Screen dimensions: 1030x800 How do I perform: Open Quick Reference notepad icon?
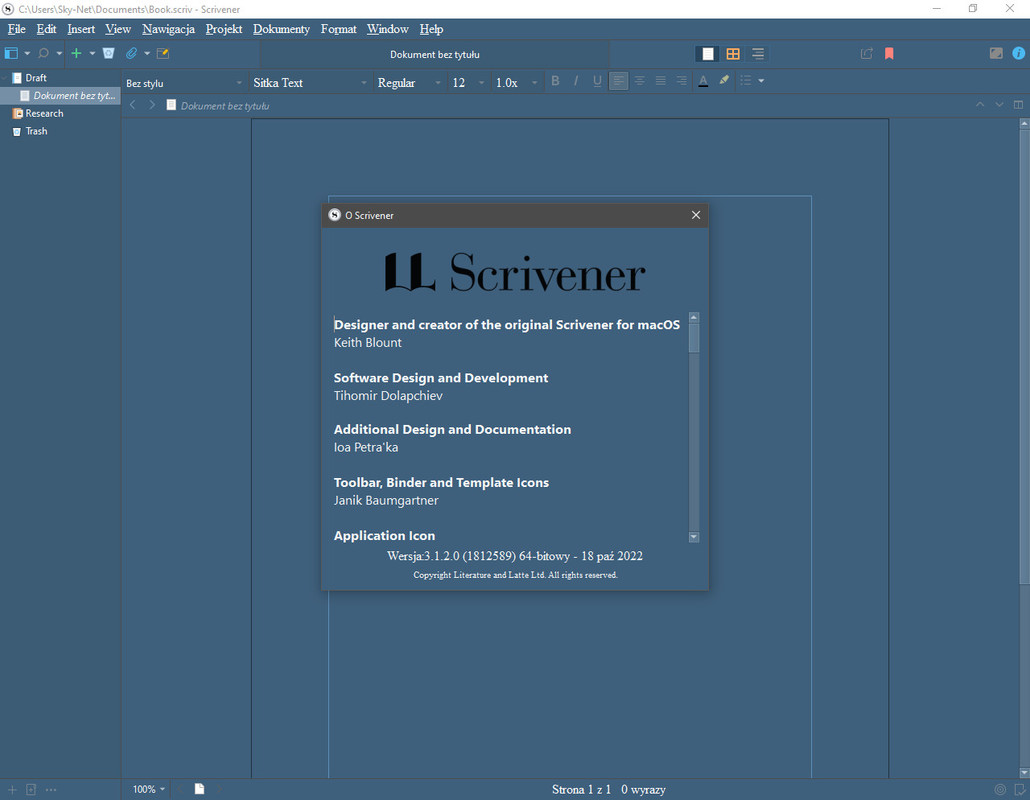tap(163, 53)
